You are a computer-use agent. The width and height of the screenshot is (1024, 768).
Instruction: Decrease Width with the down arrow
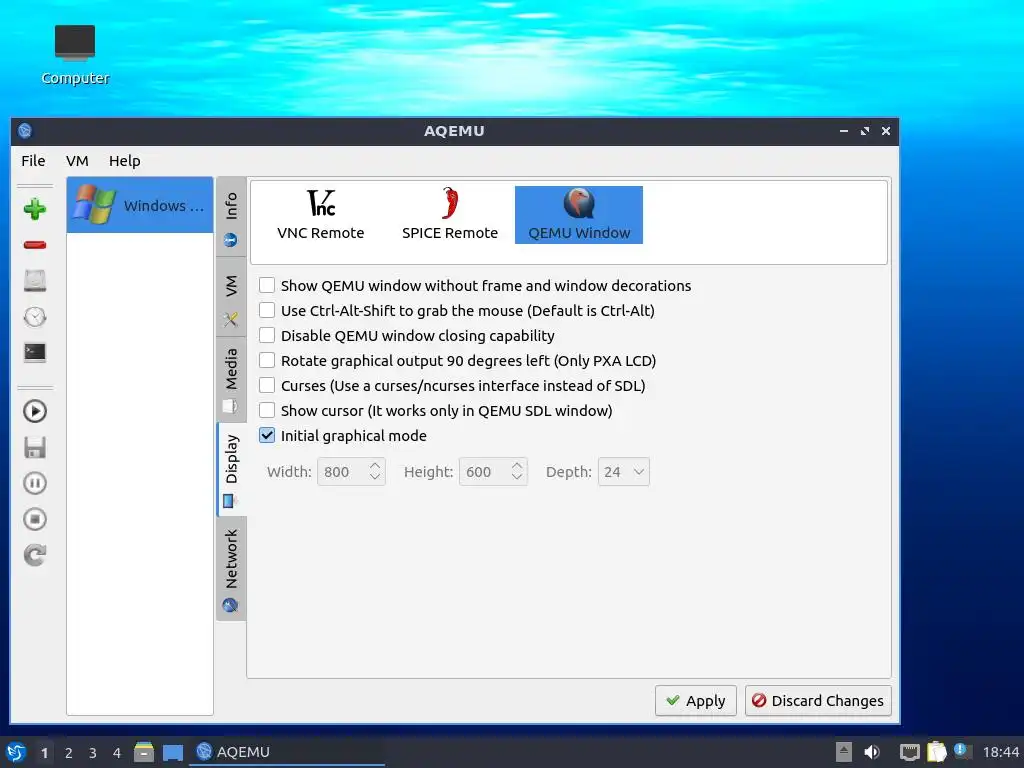coord(375,477)
